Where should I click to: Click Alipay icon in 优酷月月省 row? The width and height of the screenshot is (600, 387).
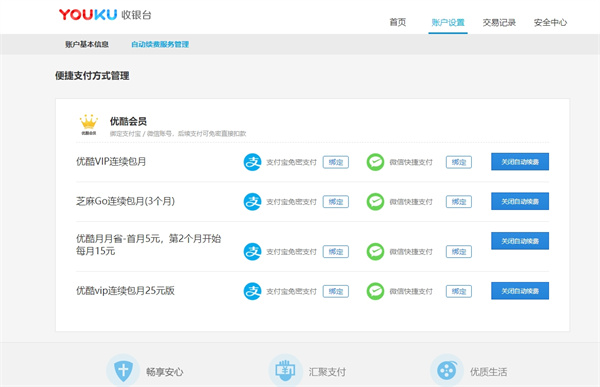coord(253,251)
